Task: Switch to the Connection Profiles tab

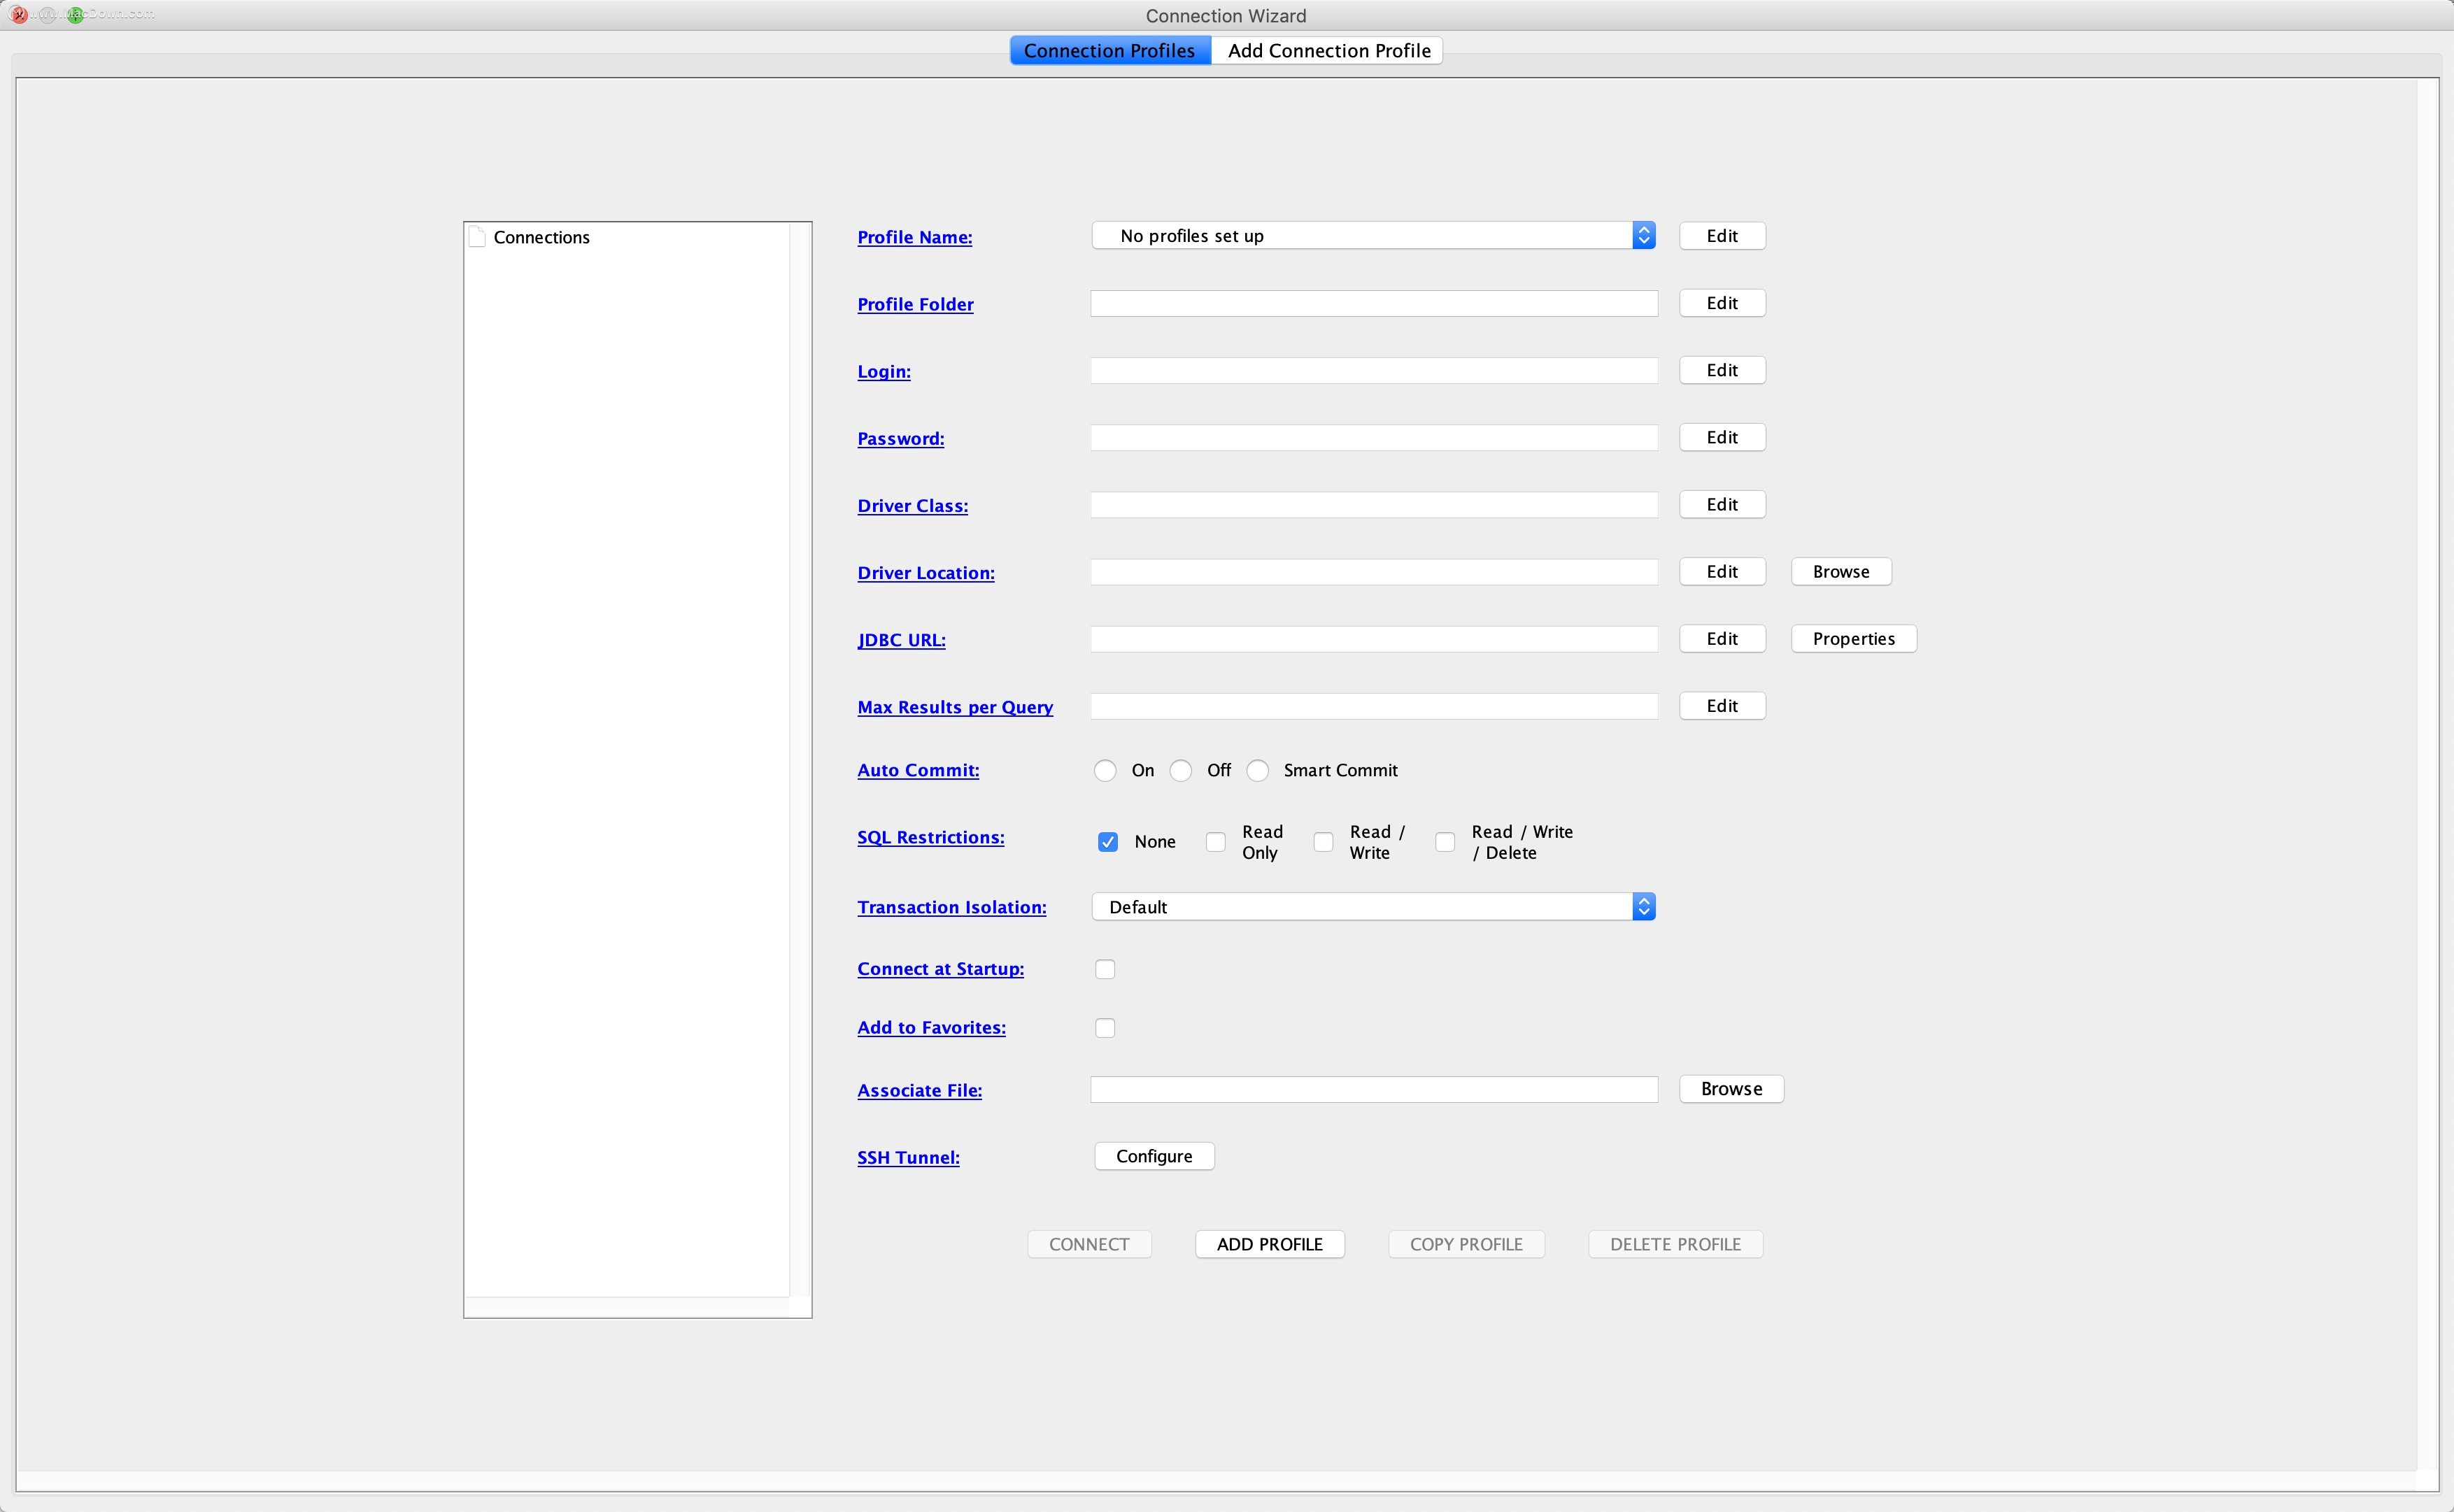Action: [x=1110, y=51]
